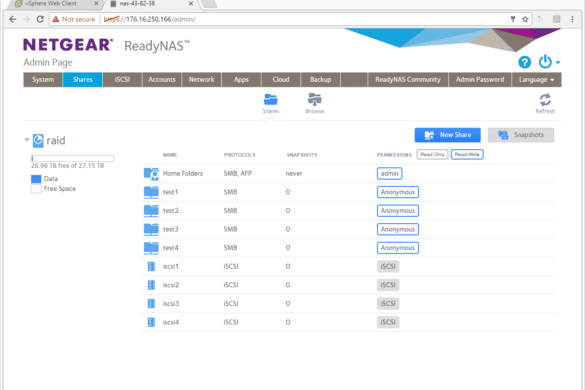Go to the Network tab
This screenshot has height=390, width=585.
[x=201, y=79]
